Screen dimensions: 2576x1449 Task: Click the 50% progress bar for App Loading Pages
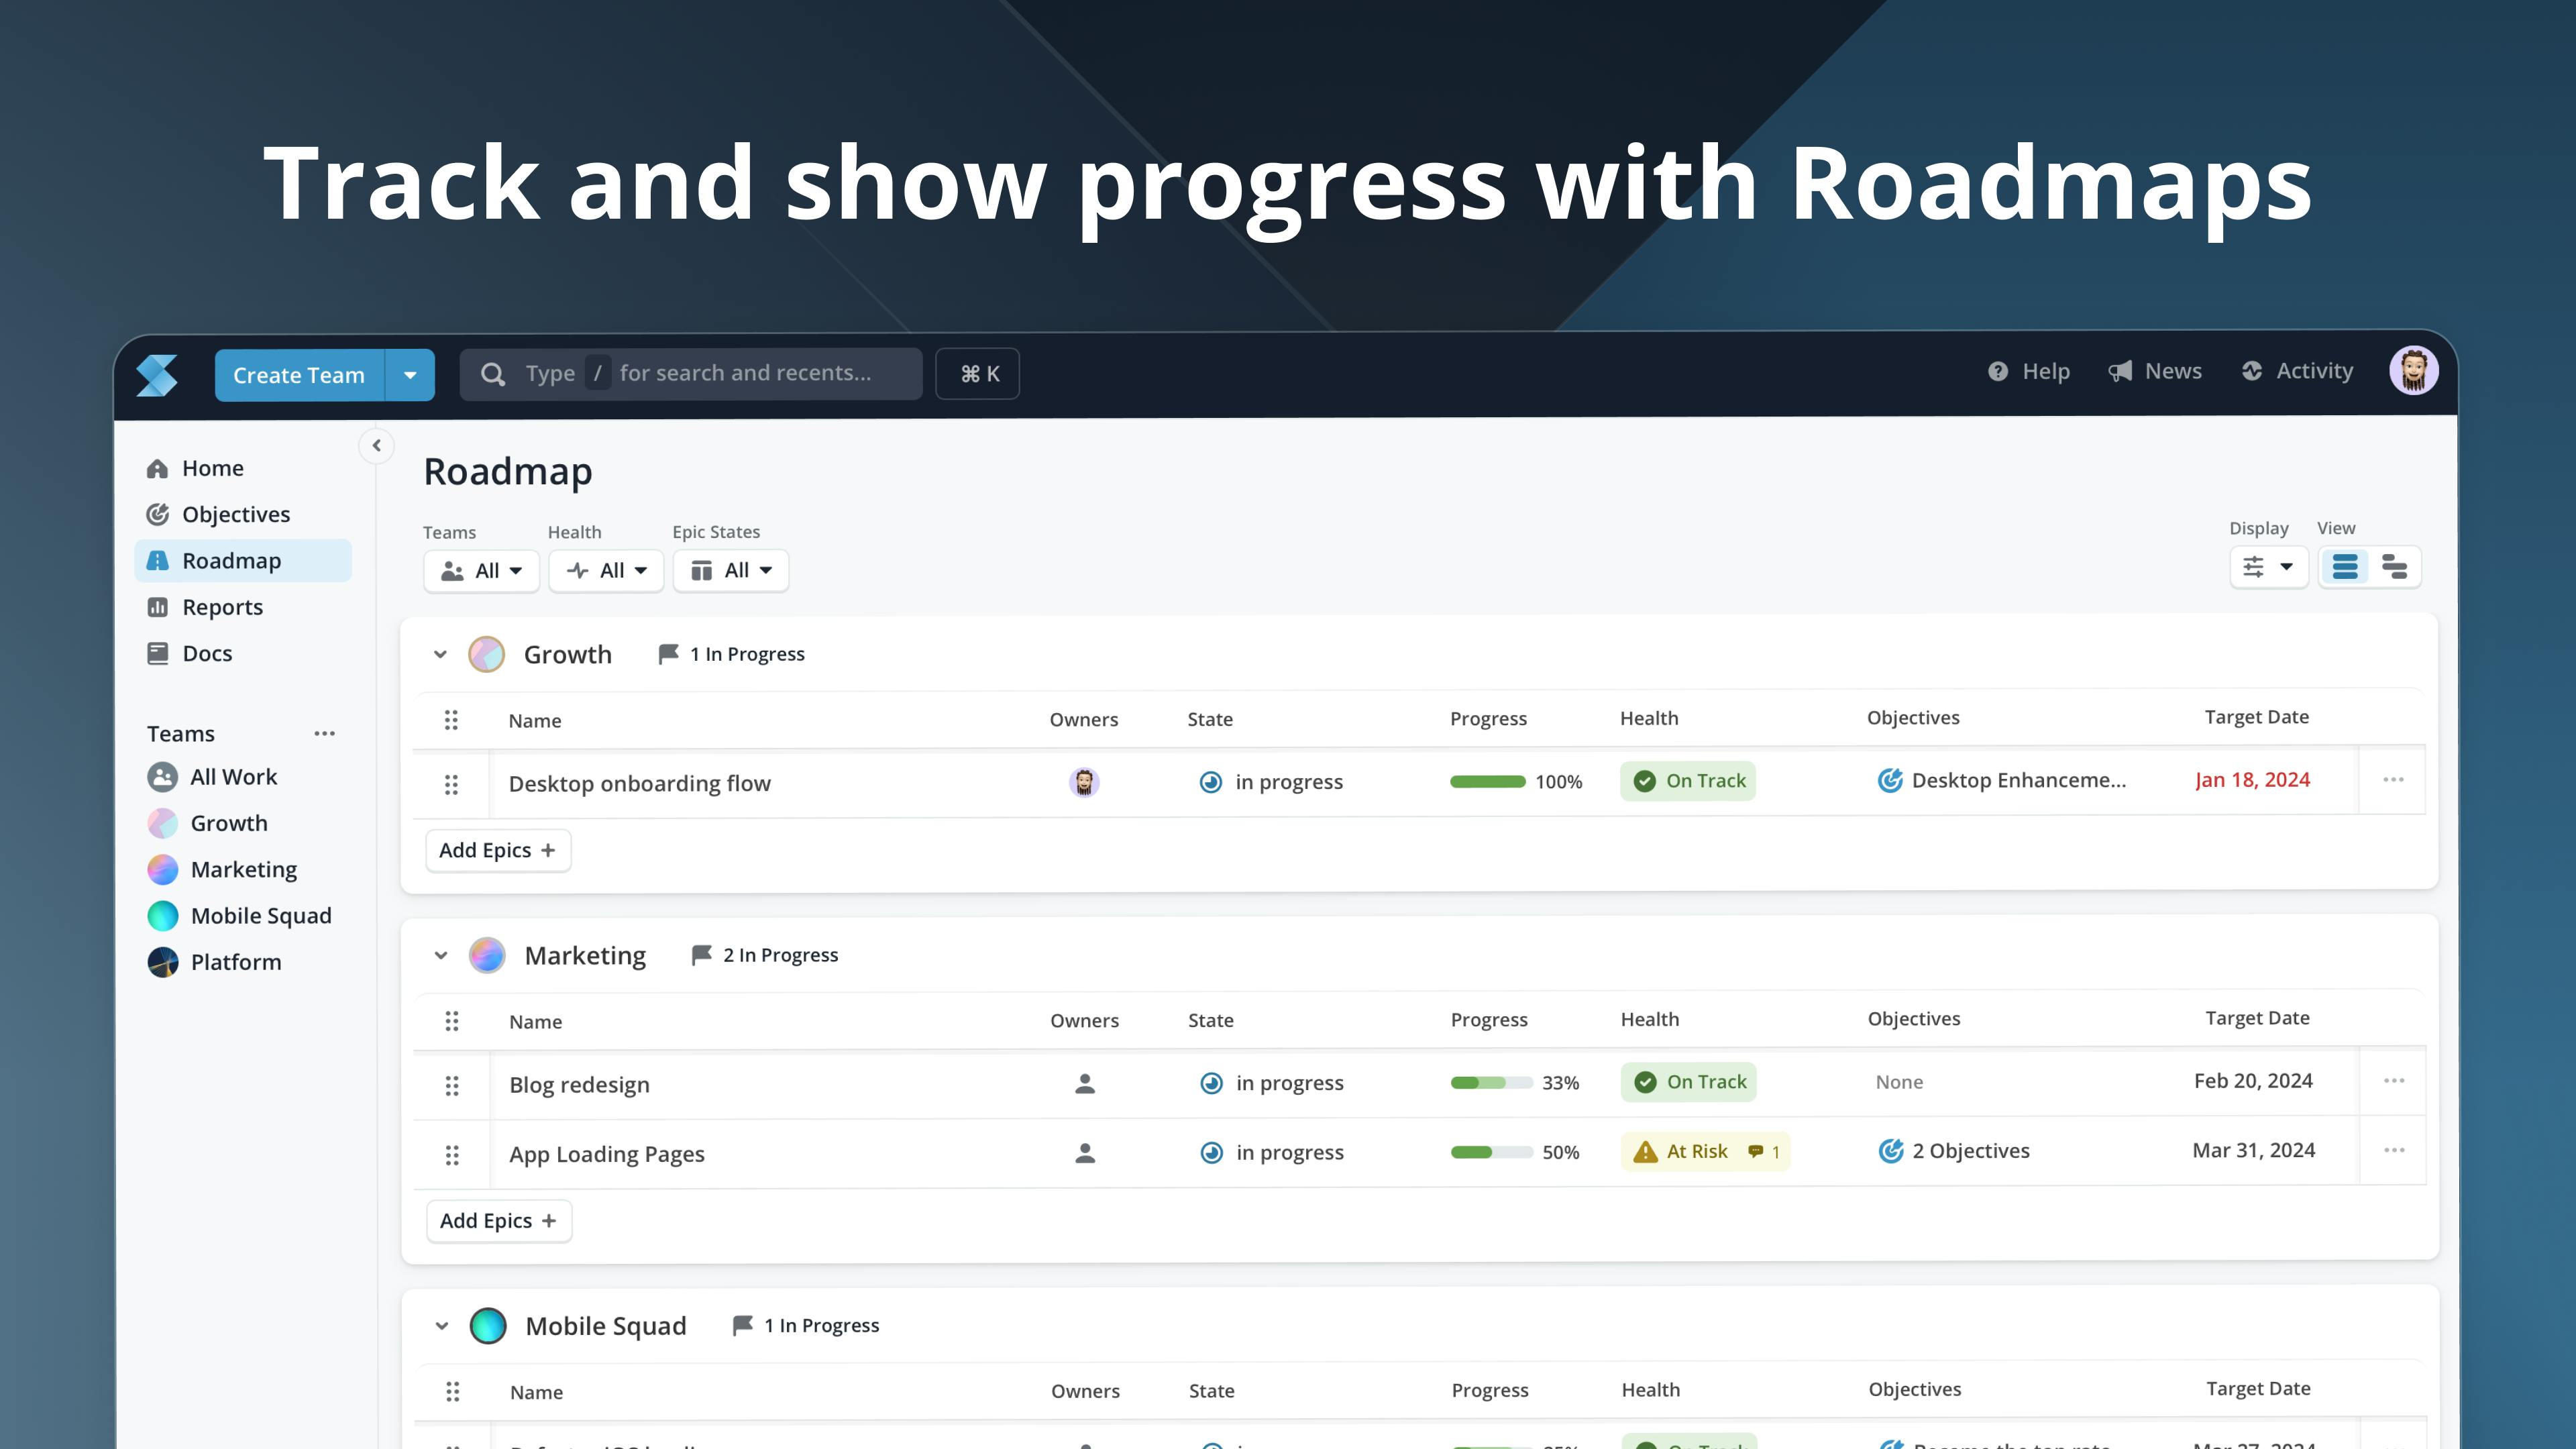tap(1491, 1153)
